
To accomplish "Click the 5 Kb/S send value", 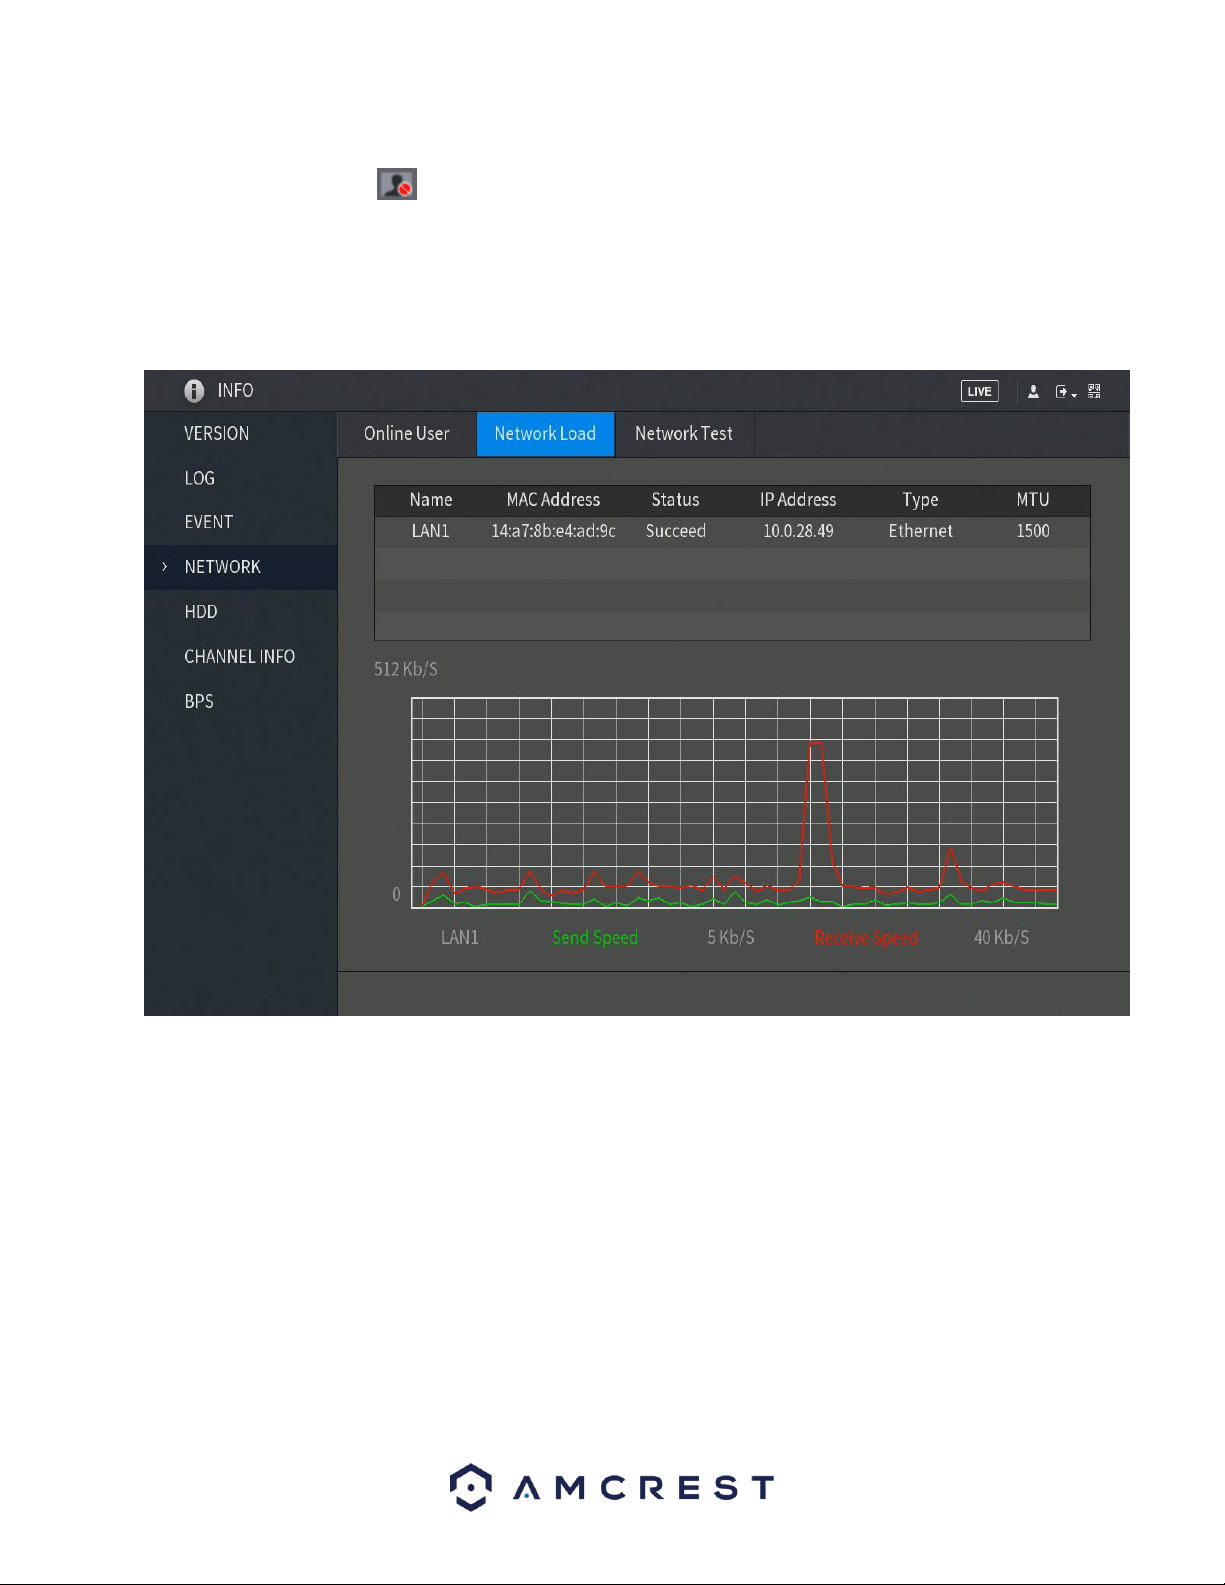I will point(731,938).
